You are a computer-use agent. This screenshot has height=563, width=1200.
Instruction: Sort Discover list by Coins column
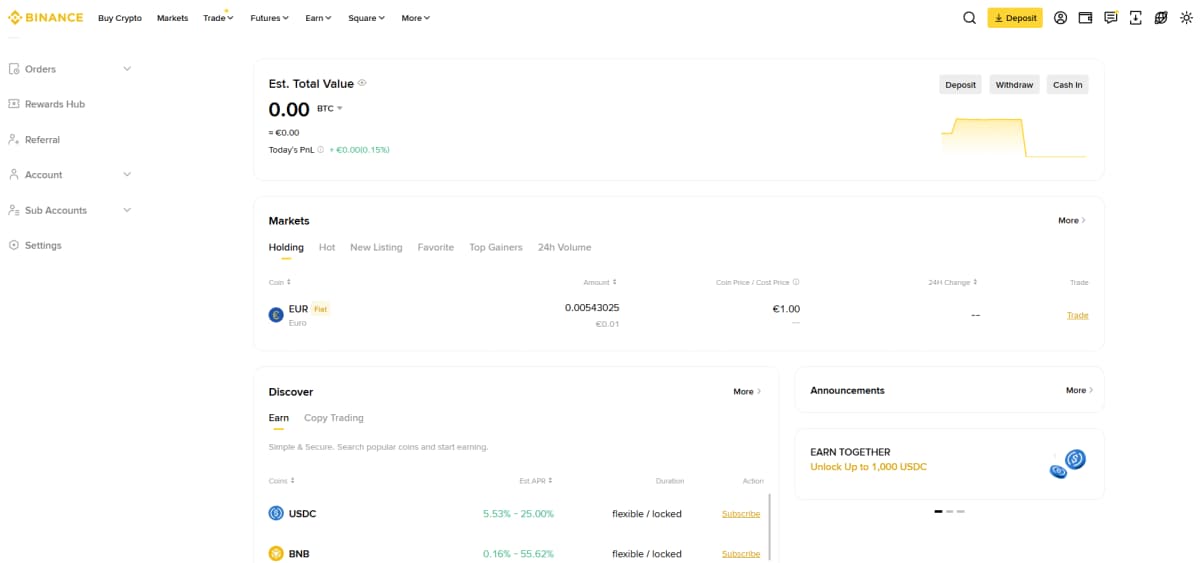click(282, 481)
